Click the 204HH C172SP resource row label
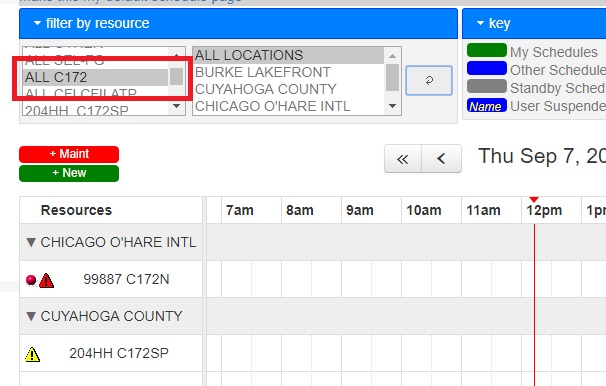 coord(119,353)
